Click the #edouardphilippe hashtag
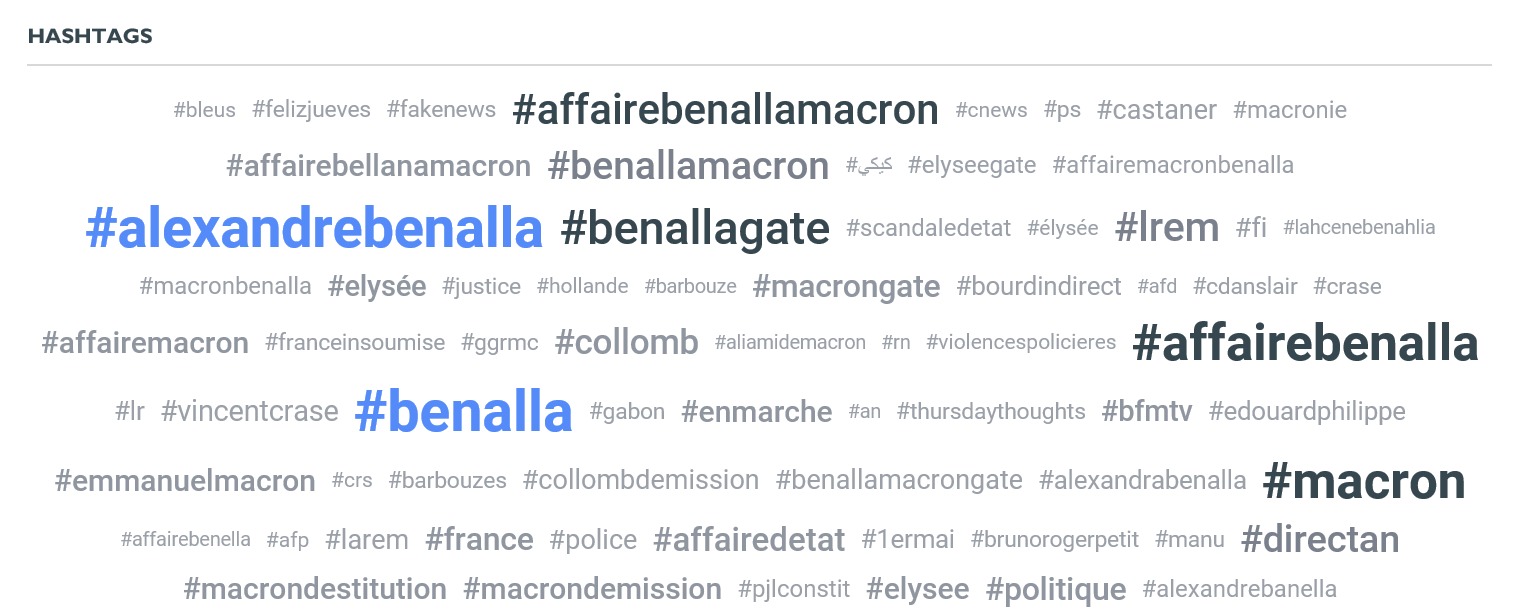The width and height of the screenshot is (1516, 608). tap(1307, 411)
